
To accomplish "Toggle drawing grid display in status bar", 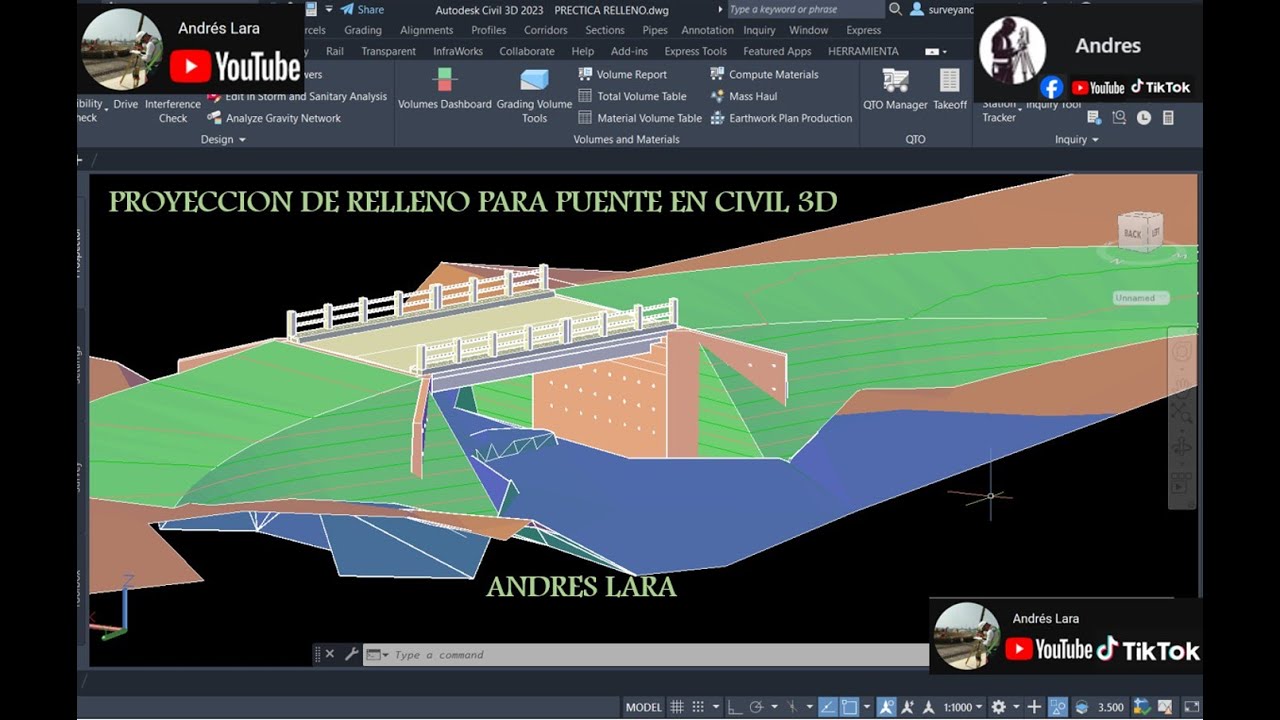I will pyautogui.click(x=676, y=707).
